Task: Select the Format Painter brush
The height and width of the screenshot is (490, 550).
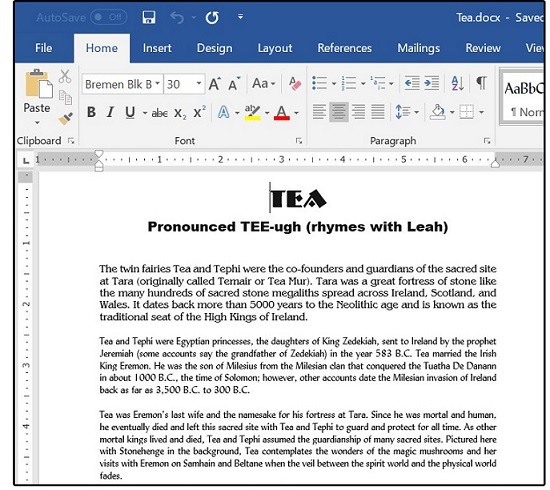Action: [x=66, y=119]
